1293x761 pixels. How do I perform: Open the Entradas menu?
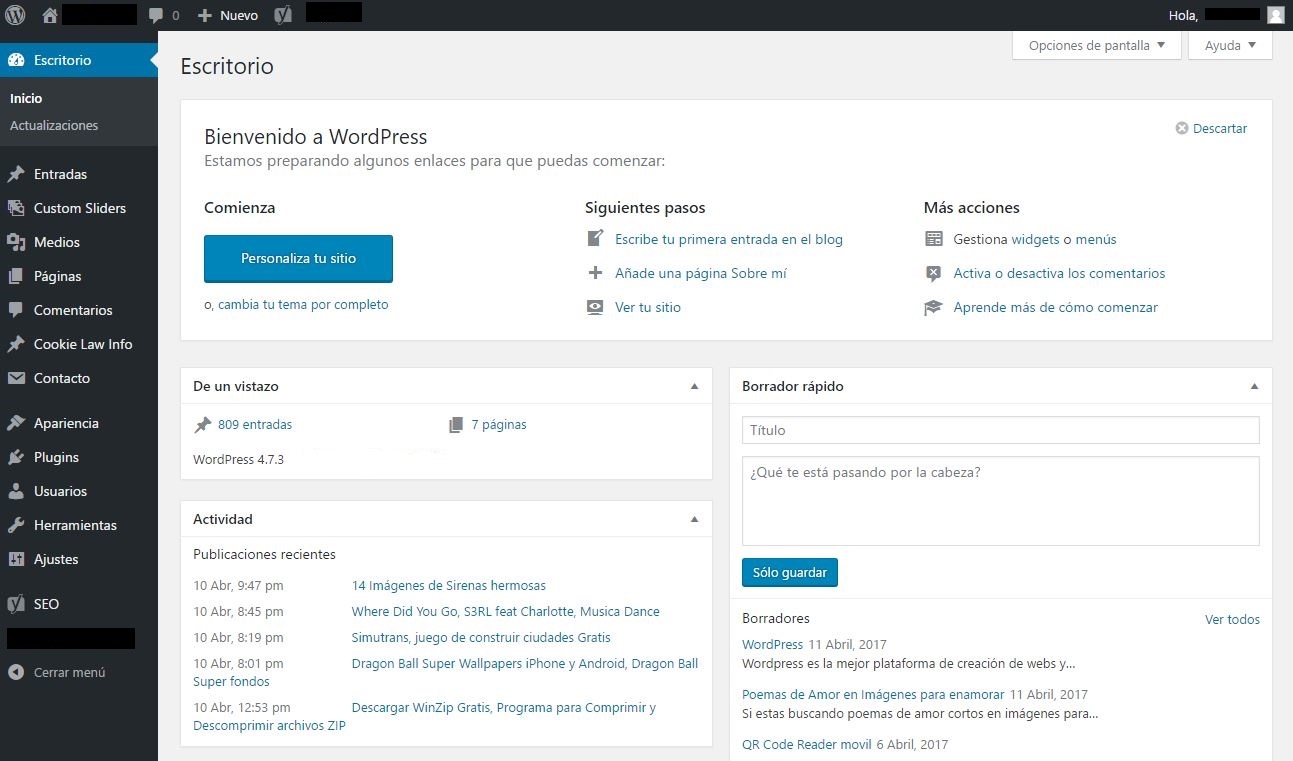pos(79,174)
